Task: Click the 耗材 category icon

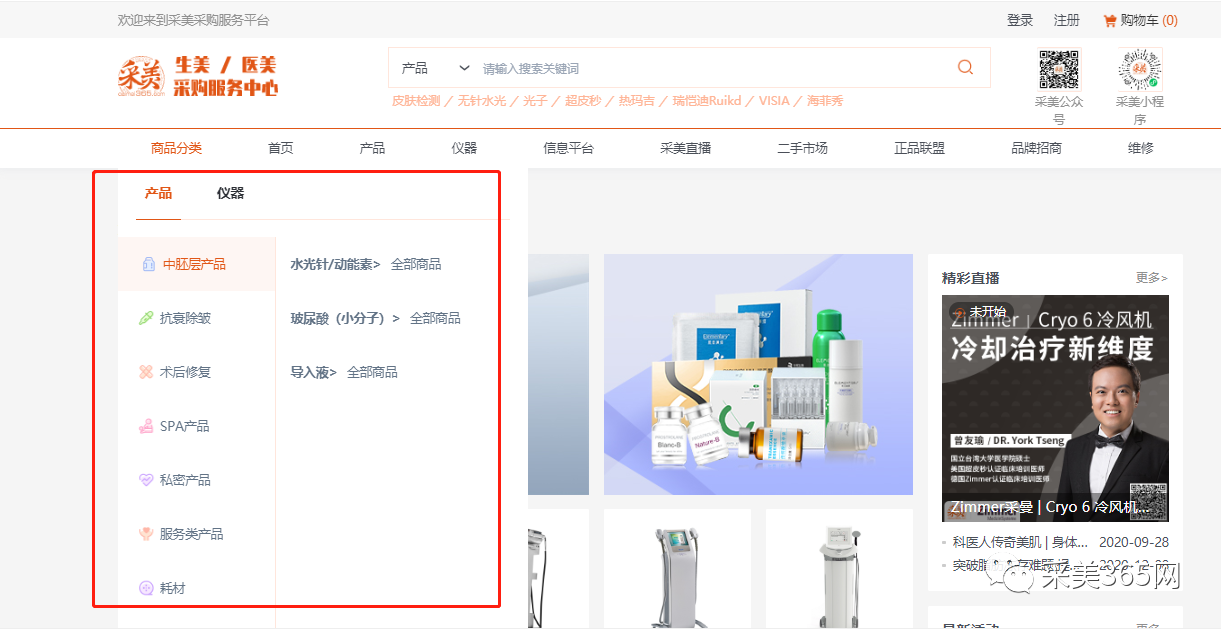Action: (146, 588)
